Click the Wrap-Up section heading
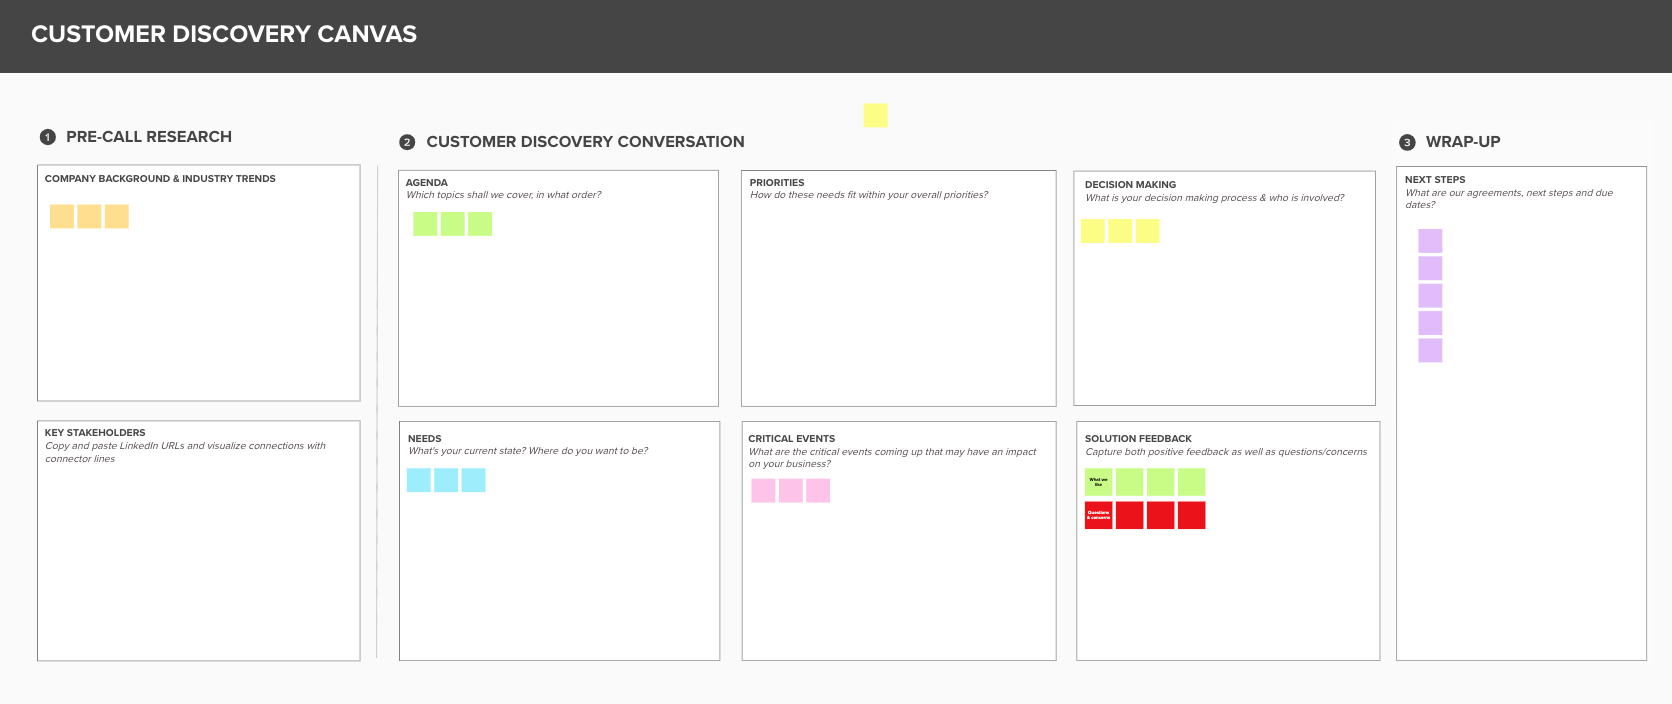Image resolution: width=1672 pixels, height=704 pixels. (x=1463, y=142)
